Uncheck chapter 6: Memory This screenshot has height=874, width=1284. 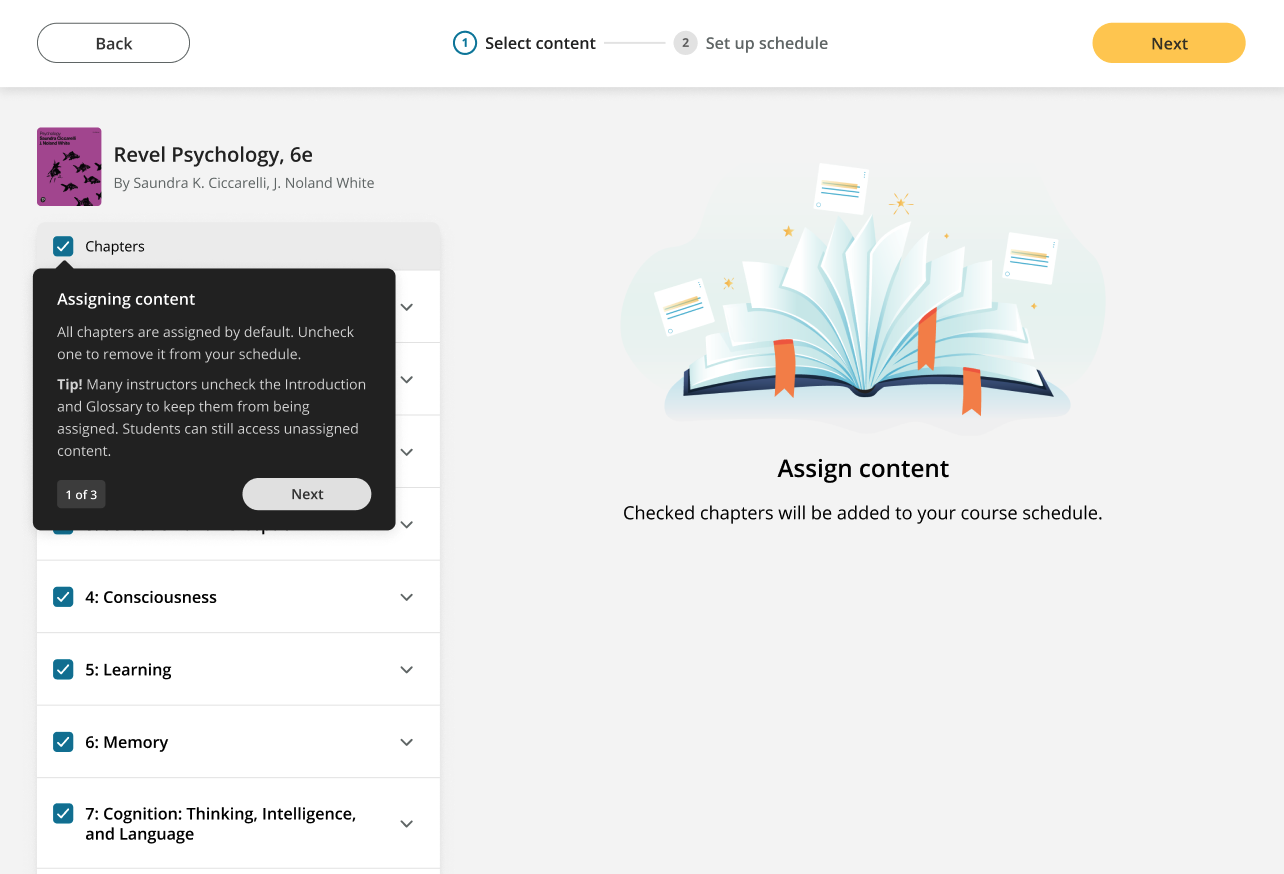[x=63, y=742]
